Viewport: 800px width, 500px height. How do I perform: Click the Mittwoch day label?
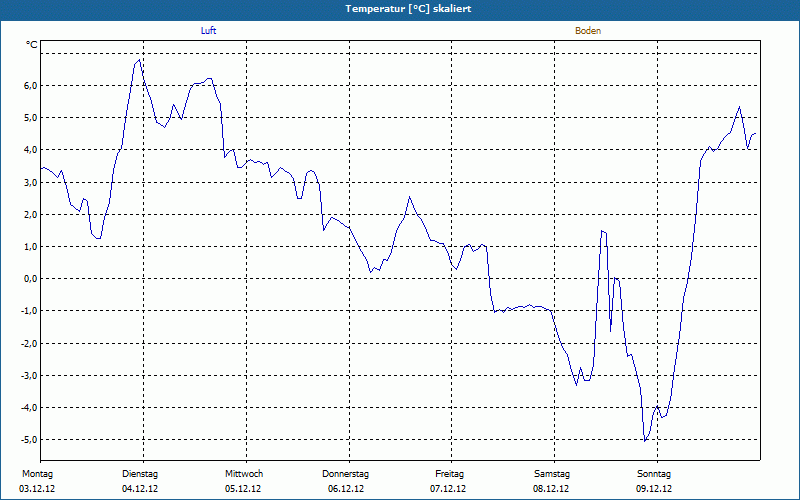(x=244, y=474)
